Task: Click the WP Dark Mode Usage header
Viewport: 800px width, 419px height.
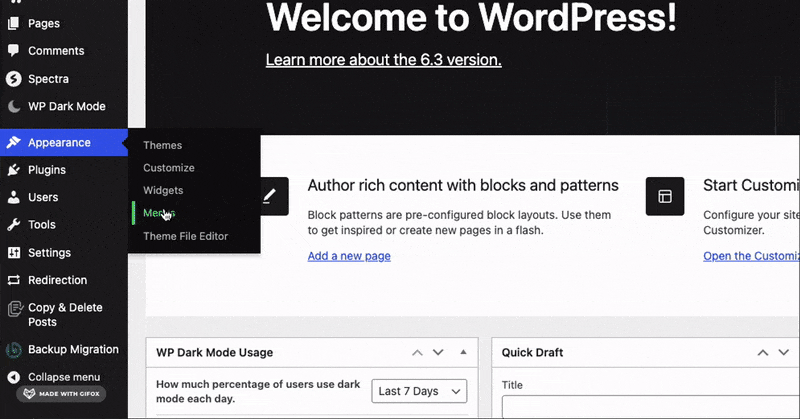Action: 214,352
